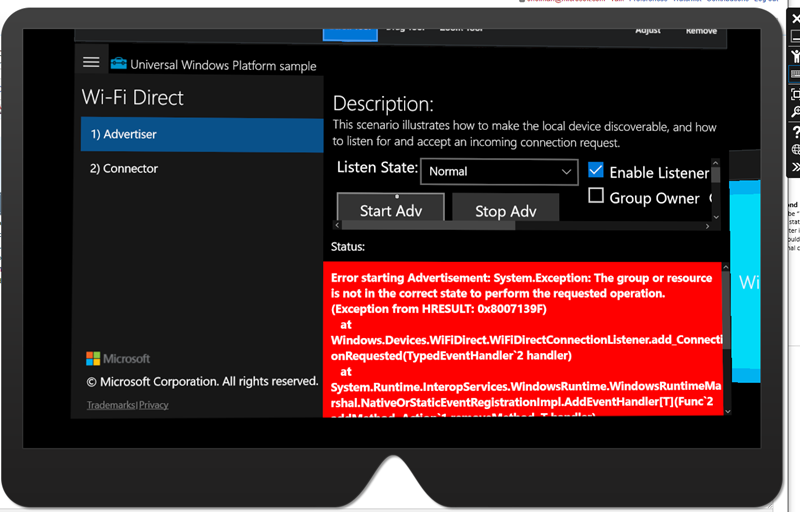
Task: Click "© Microsoft Corporation. All rights reserved." text
Action: tap(202, 381)
